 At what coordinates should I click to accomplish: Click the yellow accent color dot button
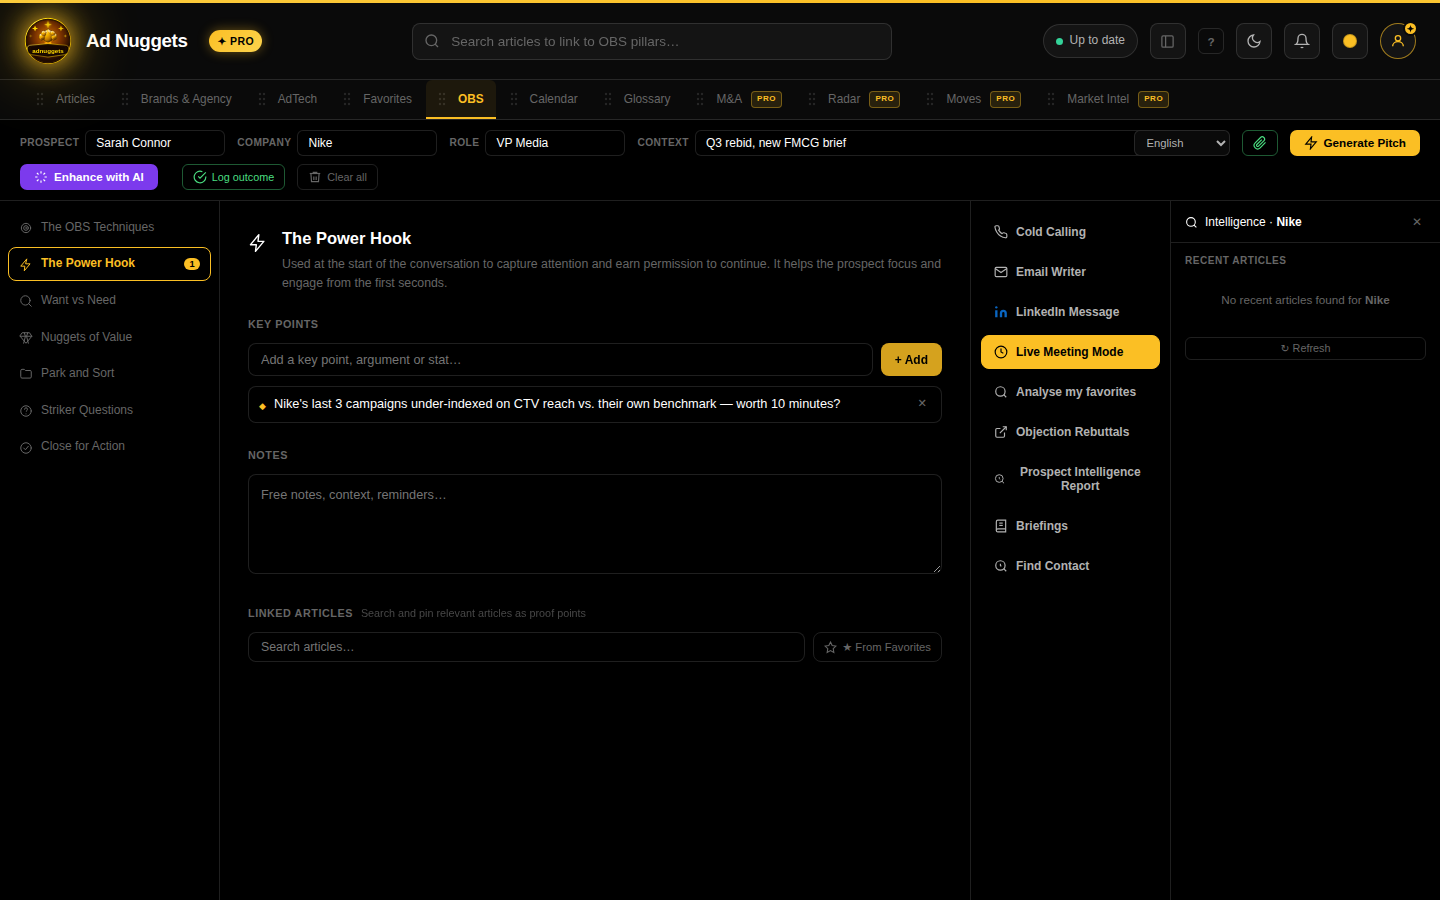1350,41
